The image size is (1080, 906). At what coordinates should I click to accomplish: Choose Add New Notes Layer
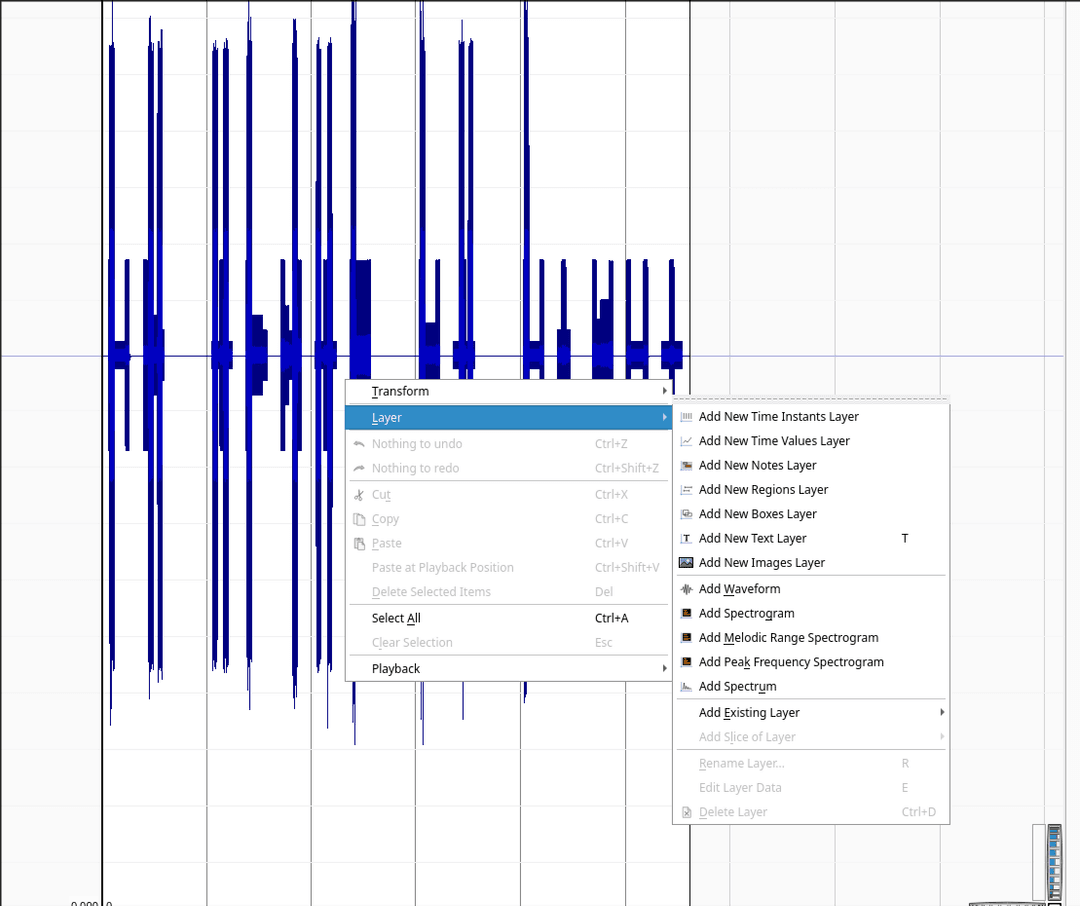[x=811, y=466]
